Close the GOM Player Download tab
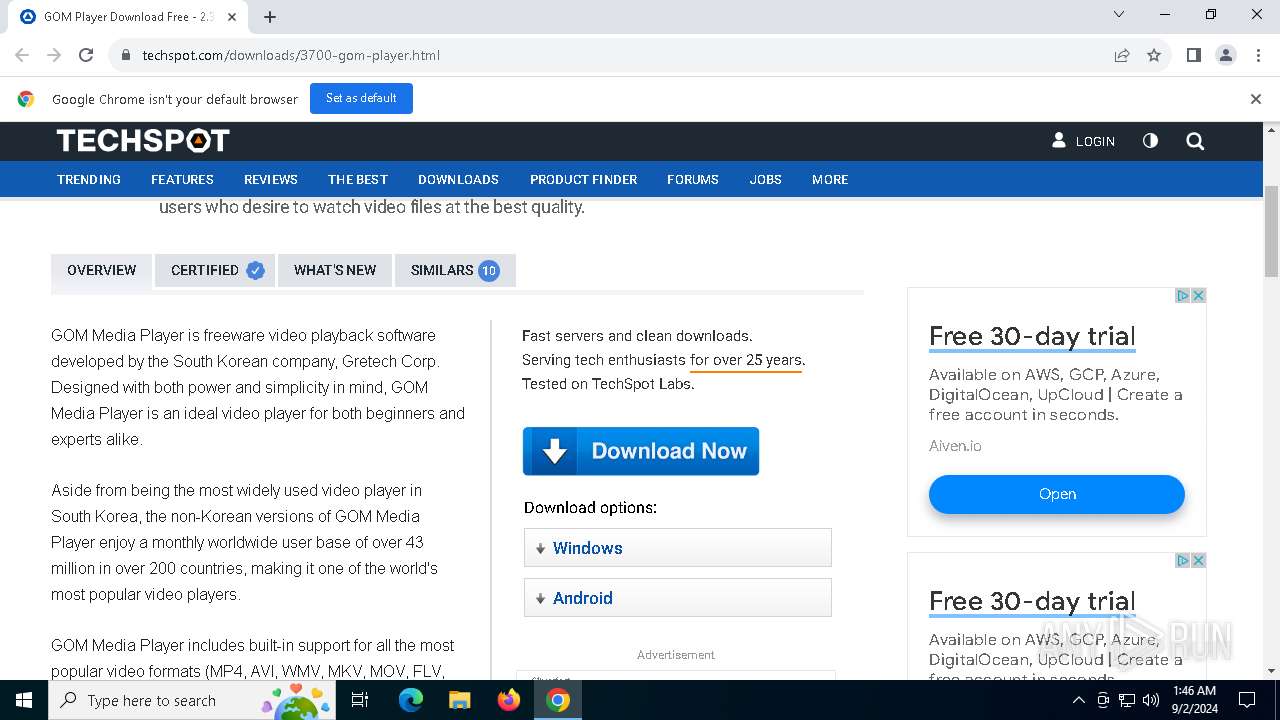 [x=232, y=17]
